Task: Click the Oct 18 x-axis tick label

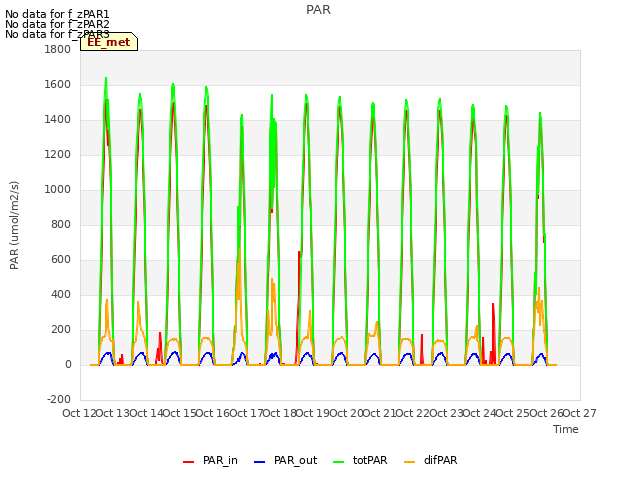Action: [280, 413]
